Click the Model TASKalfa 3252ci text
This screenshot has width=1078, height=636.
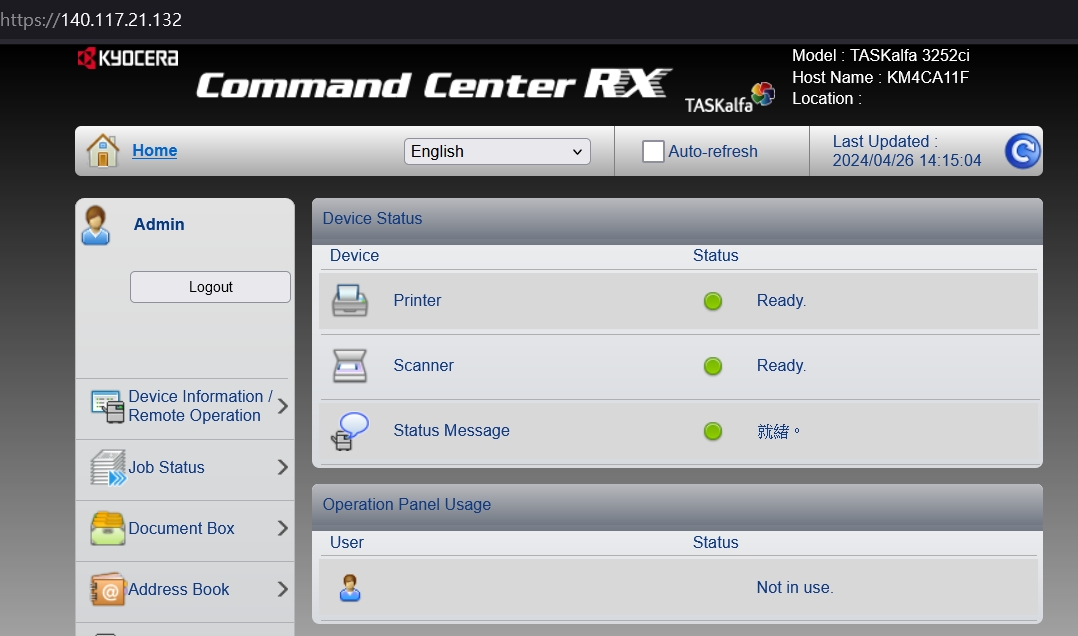pyautogui.click(x=881, y=55)
